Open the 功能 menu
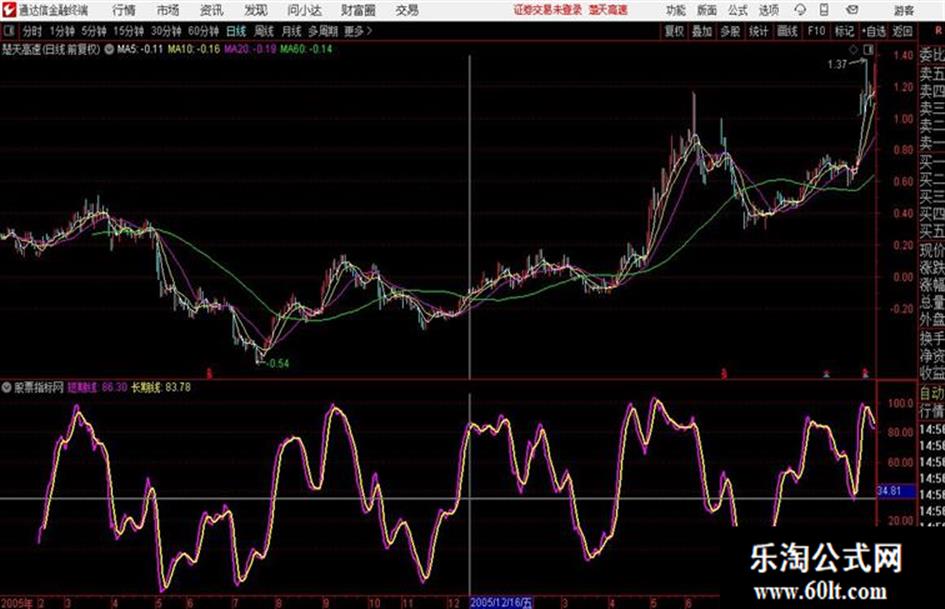 tap(676, 10)
